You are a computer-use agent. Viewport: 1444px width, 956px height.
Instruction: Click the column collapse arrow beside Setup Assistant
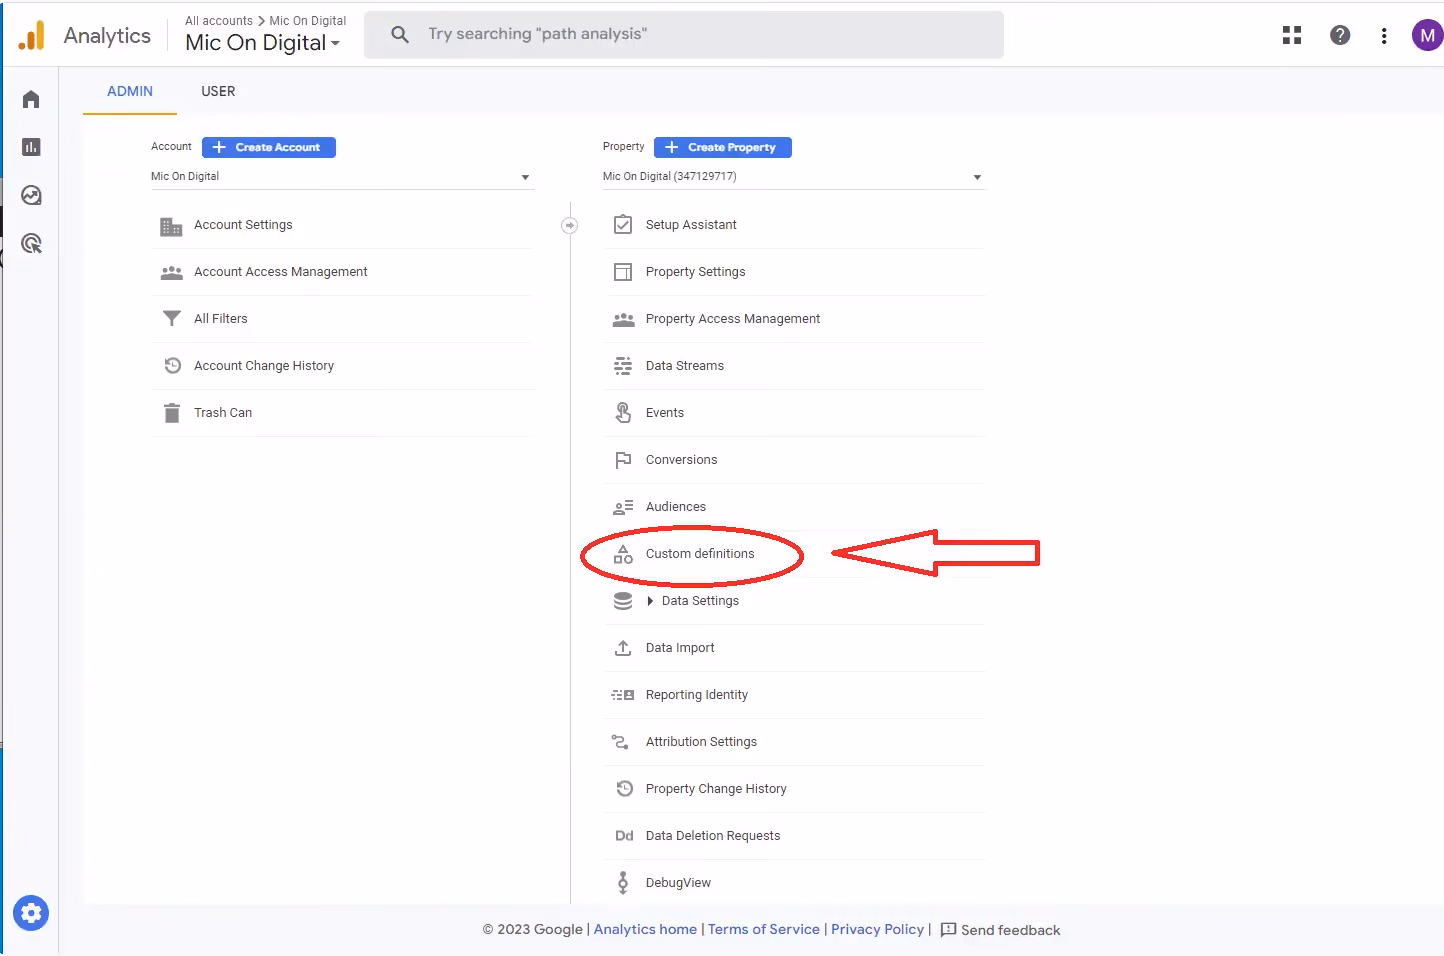[x=569, y=225]
